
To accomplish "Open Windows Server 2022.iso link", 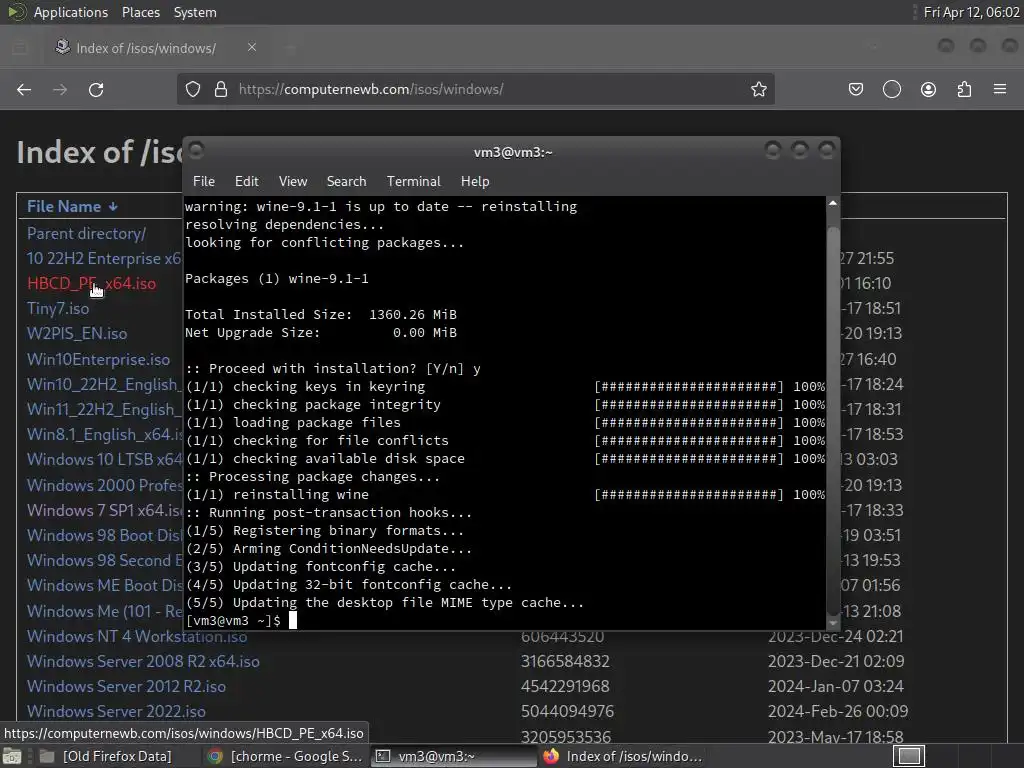I will (x=116, y=711).
